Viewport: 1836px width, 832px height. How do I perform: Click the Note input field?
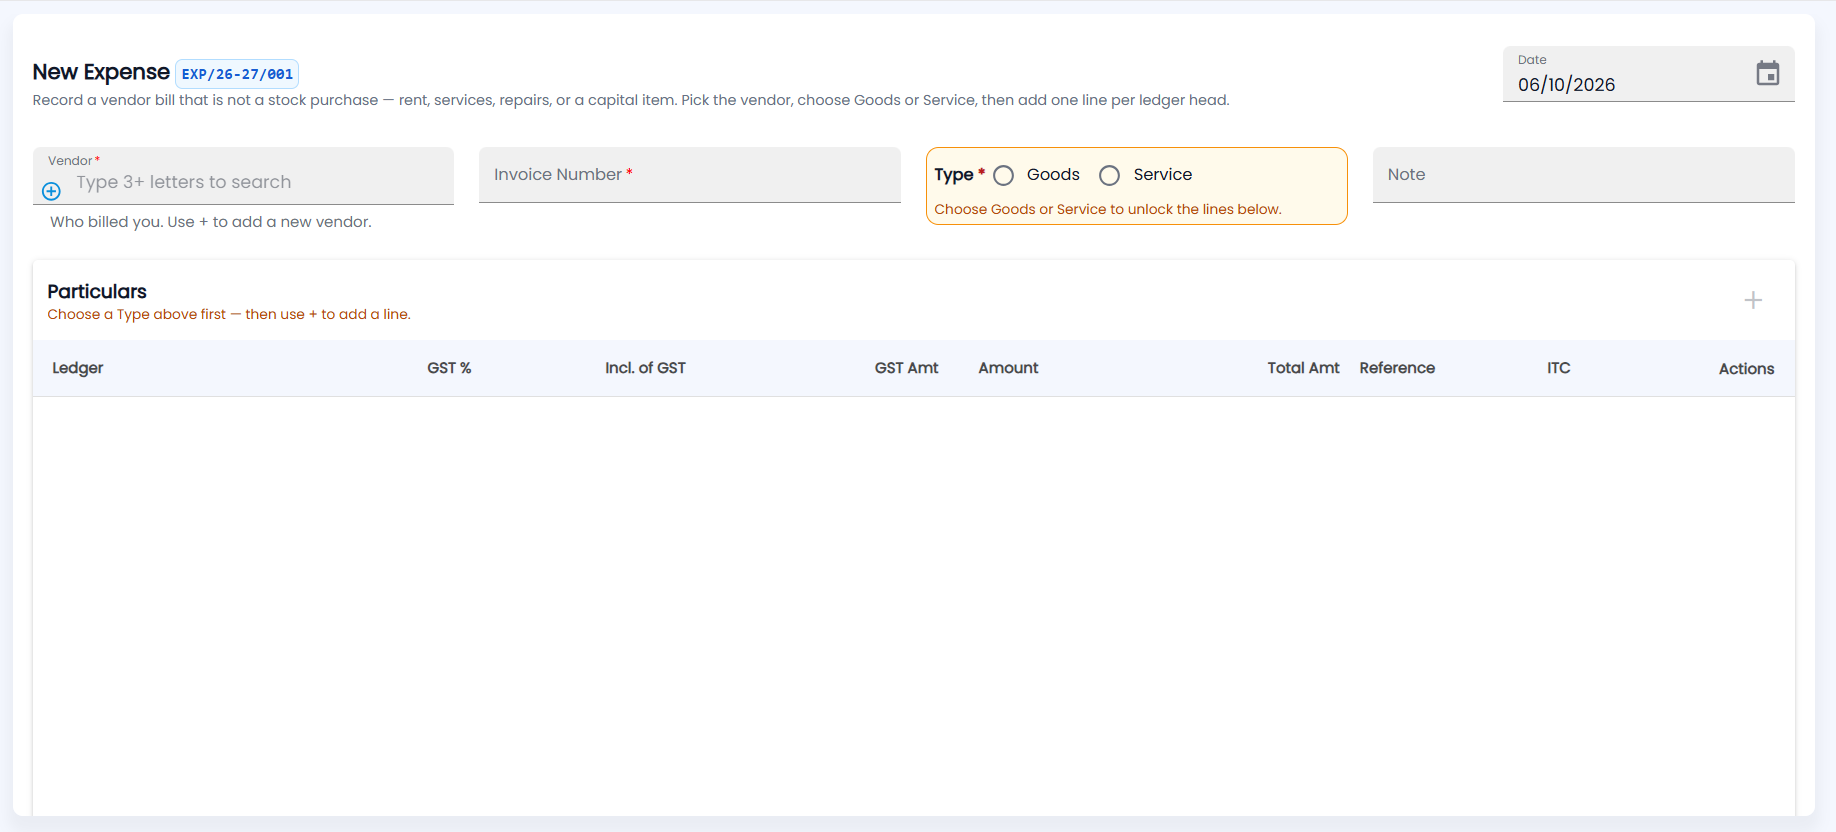tap(1583, 175)
